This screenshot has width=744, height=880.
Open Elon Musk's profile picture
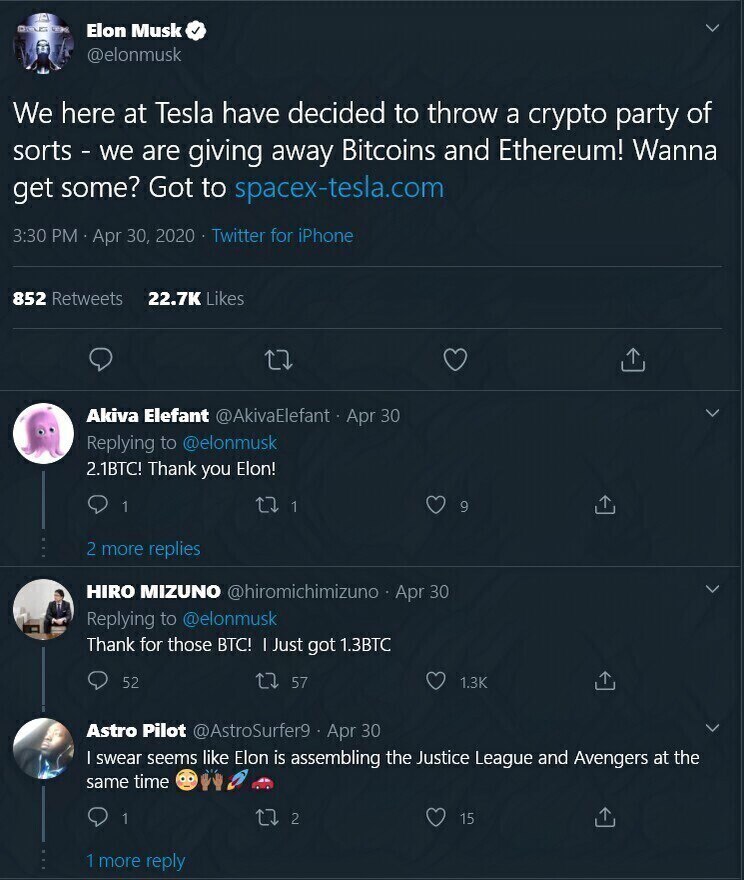[42, 41]
